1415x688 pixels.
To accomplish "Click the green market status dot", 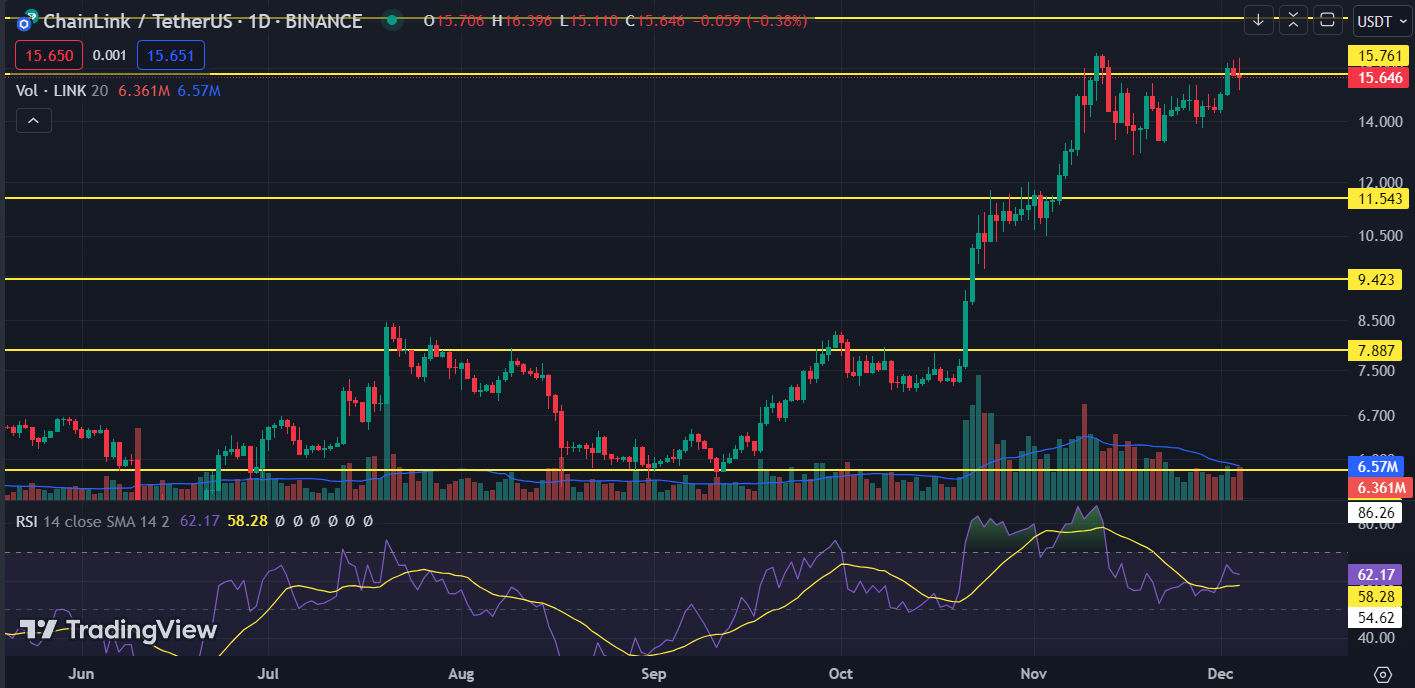I will pos(393,20).
